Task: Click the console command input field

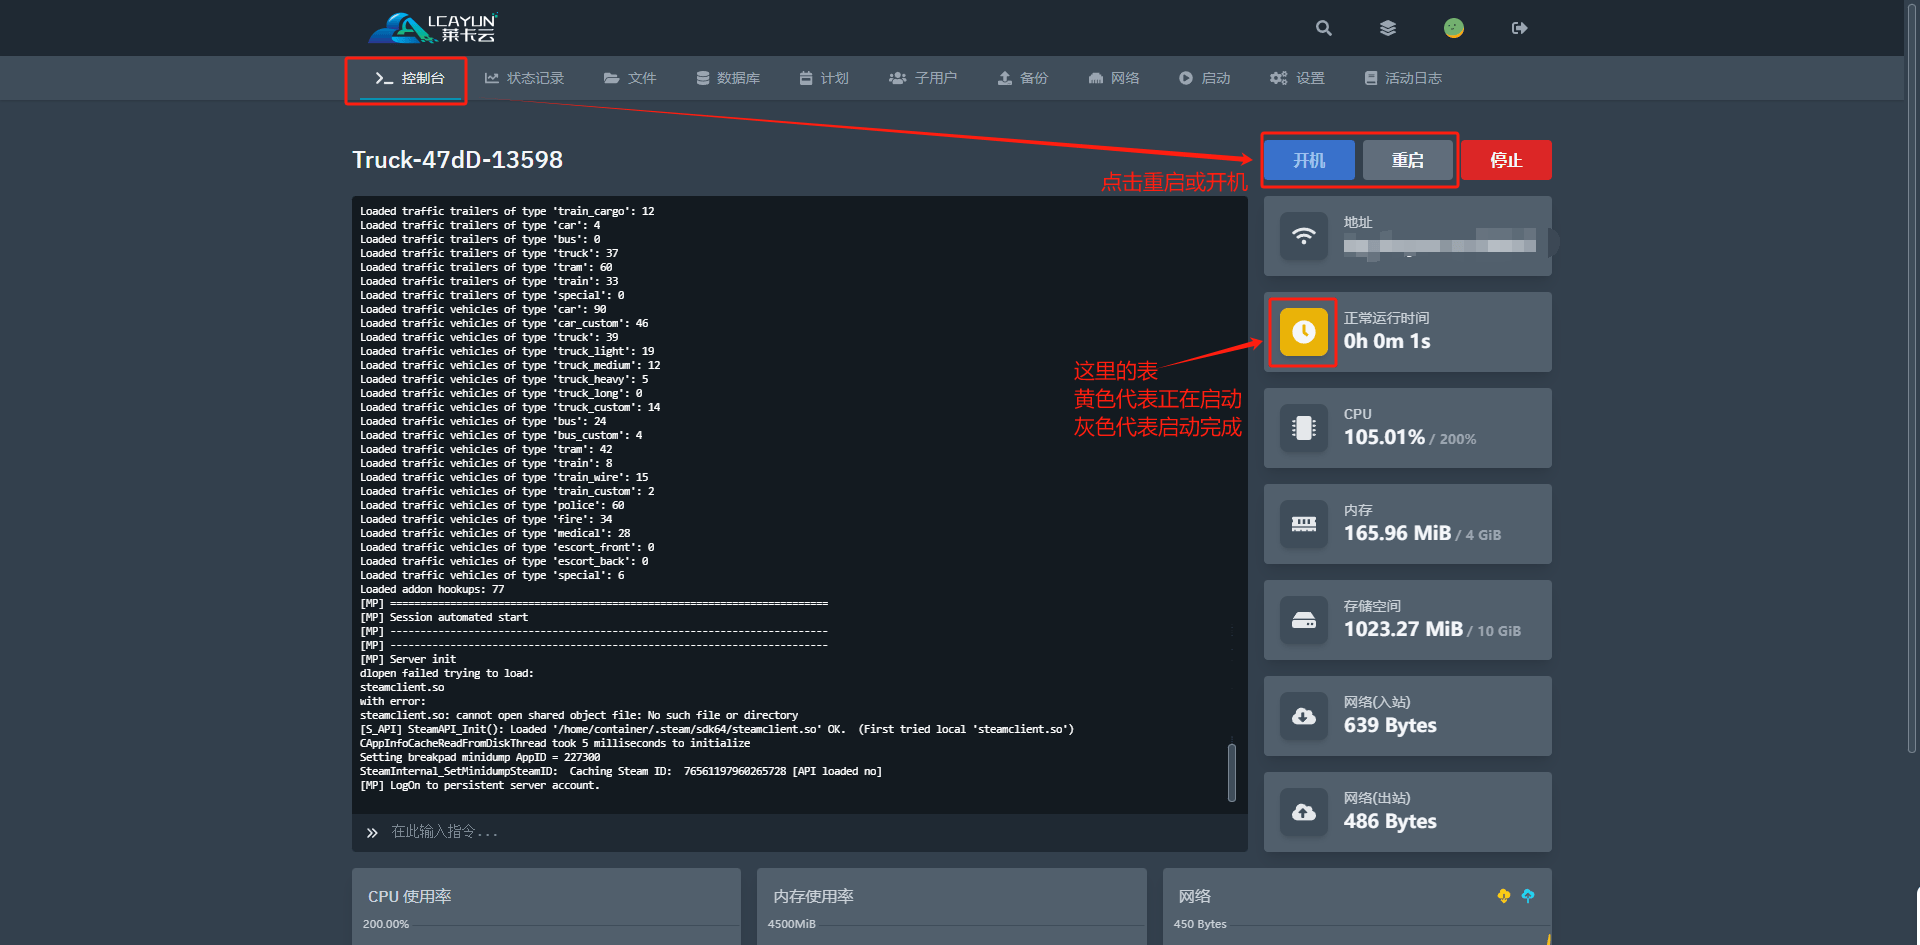Action: [x=800, y=832]
